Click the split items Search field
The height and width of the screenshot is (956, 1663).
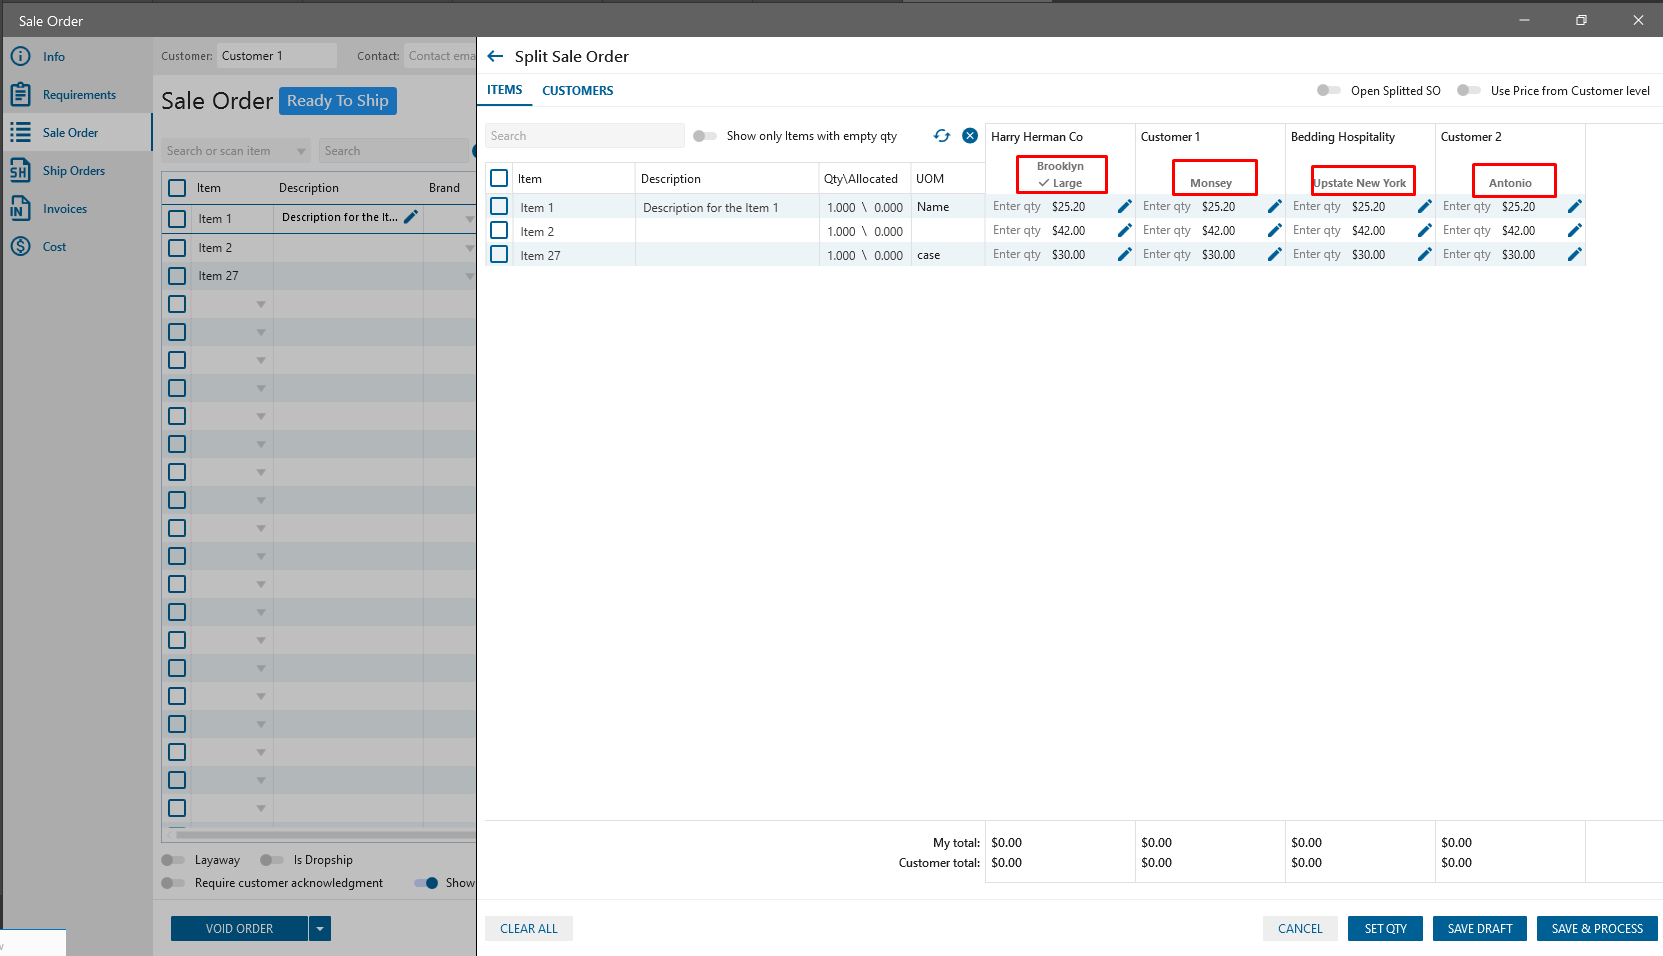click(585, 136)
